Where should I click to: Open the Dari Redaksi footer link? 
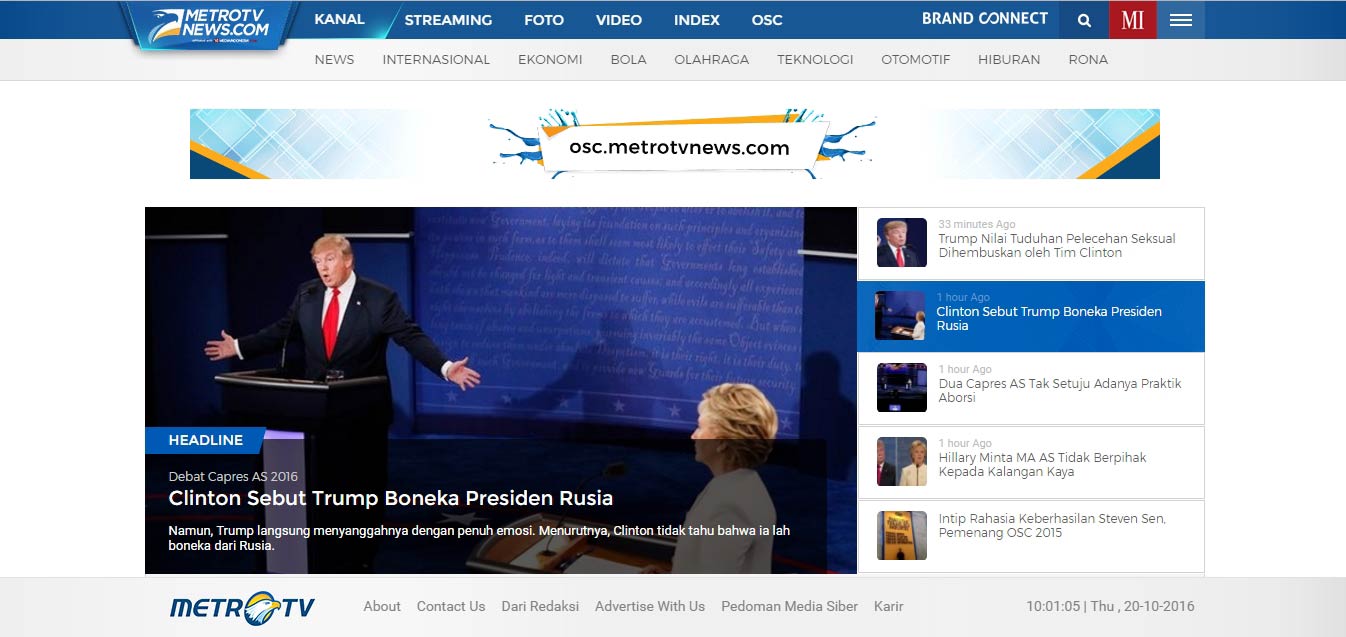540,606
